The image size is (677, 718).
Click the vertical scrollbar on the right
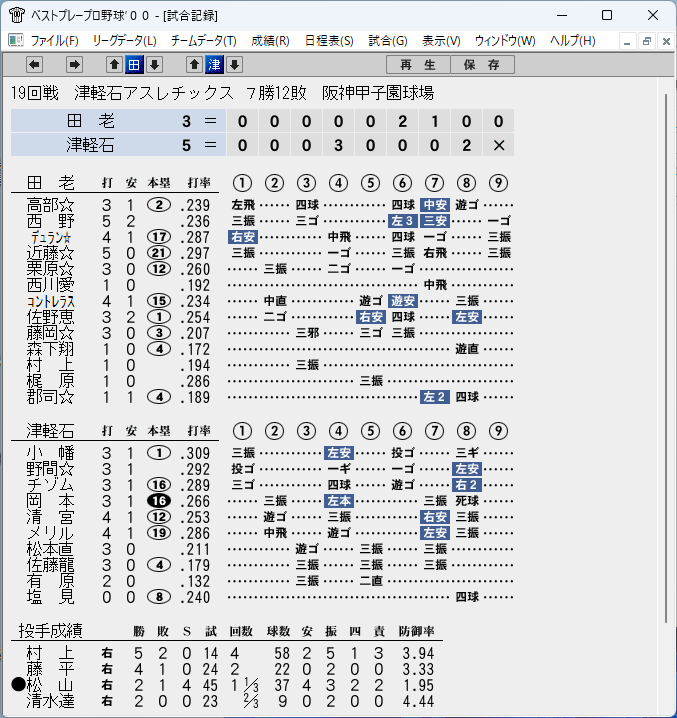coord(666,358)
